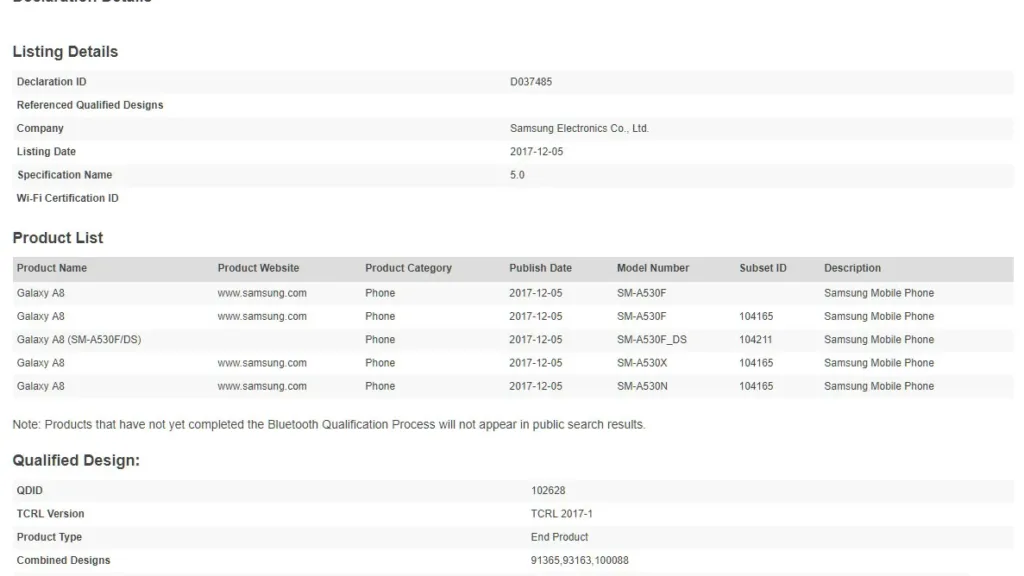The image size is (1024, 576).
Task: Select the QDID value 102628
Action: 548,490
